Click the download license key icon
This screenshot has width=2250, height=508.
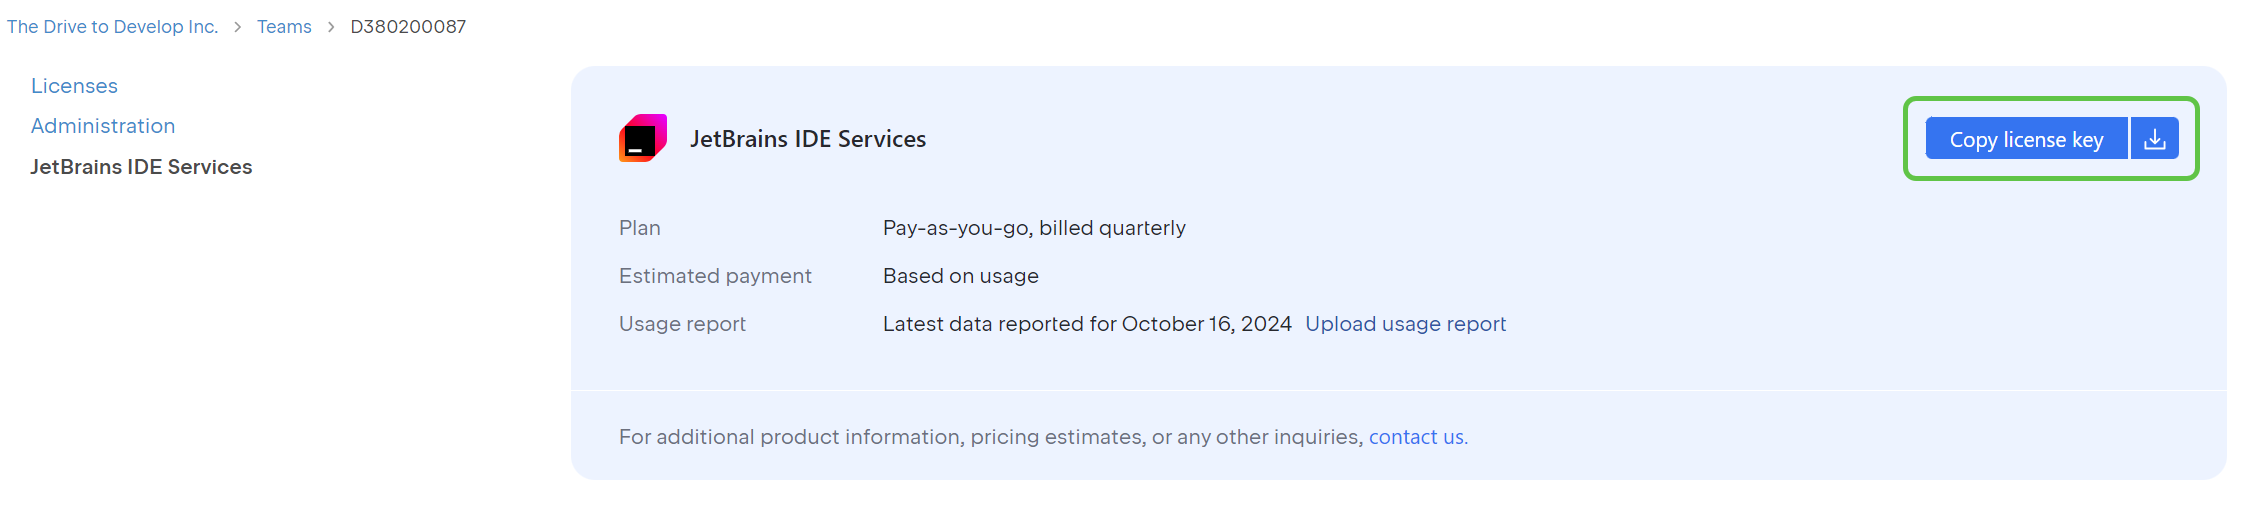click(x=2155, y=139)
